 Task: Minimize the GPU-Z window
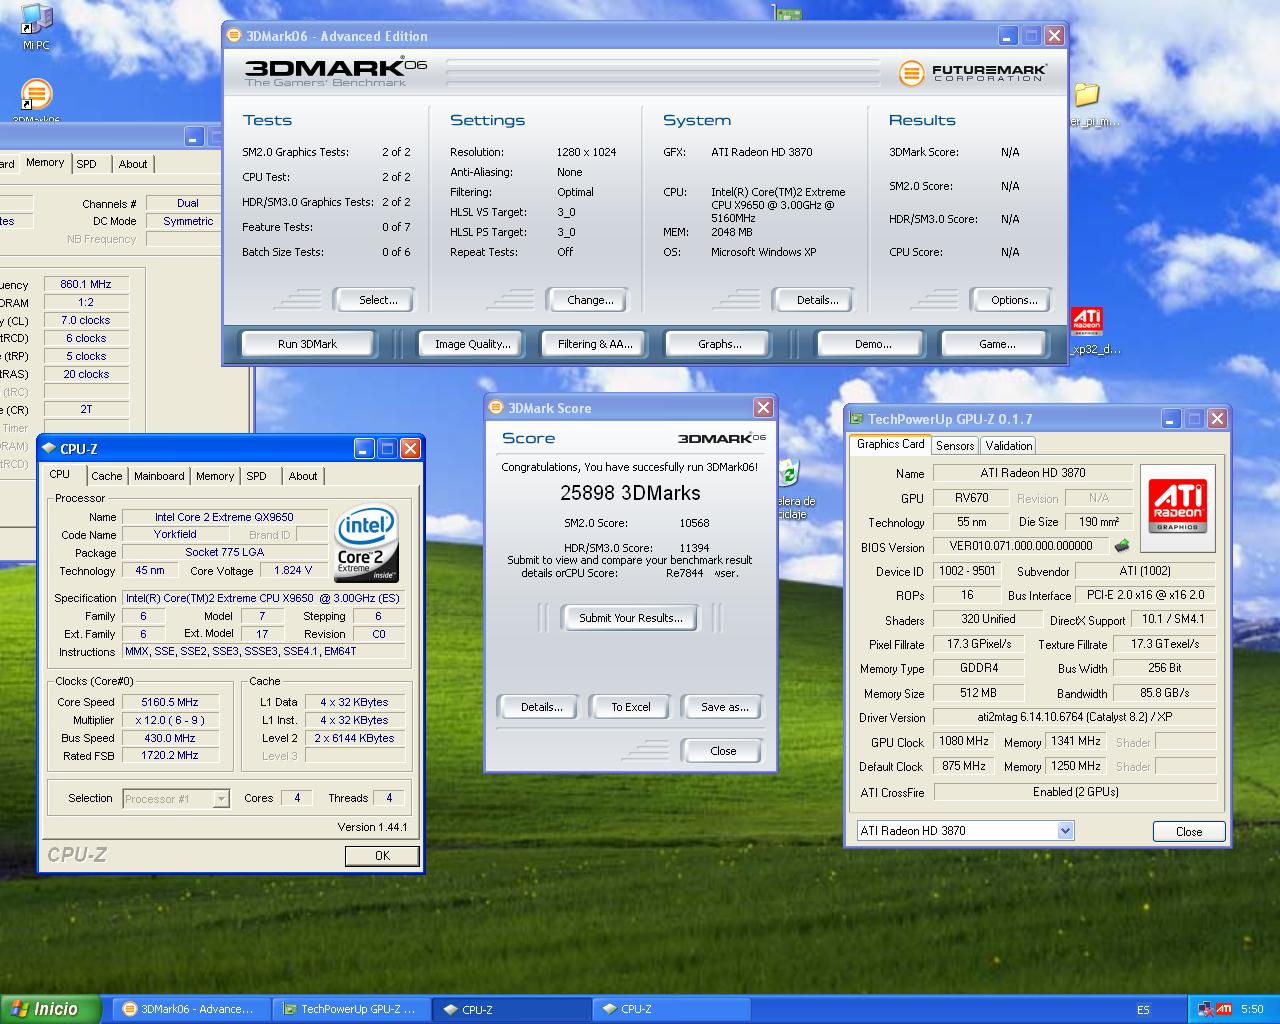click(x=1170, y=419)
